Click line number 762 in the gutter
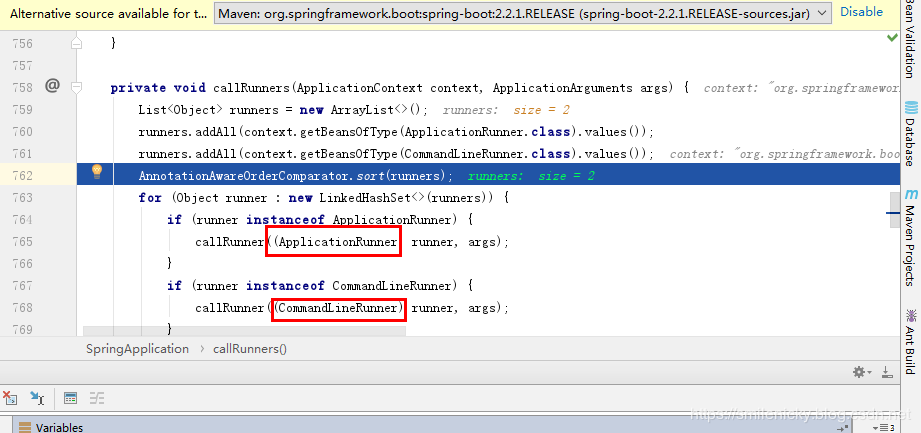921x433 pixels. [x=22, y=176]
